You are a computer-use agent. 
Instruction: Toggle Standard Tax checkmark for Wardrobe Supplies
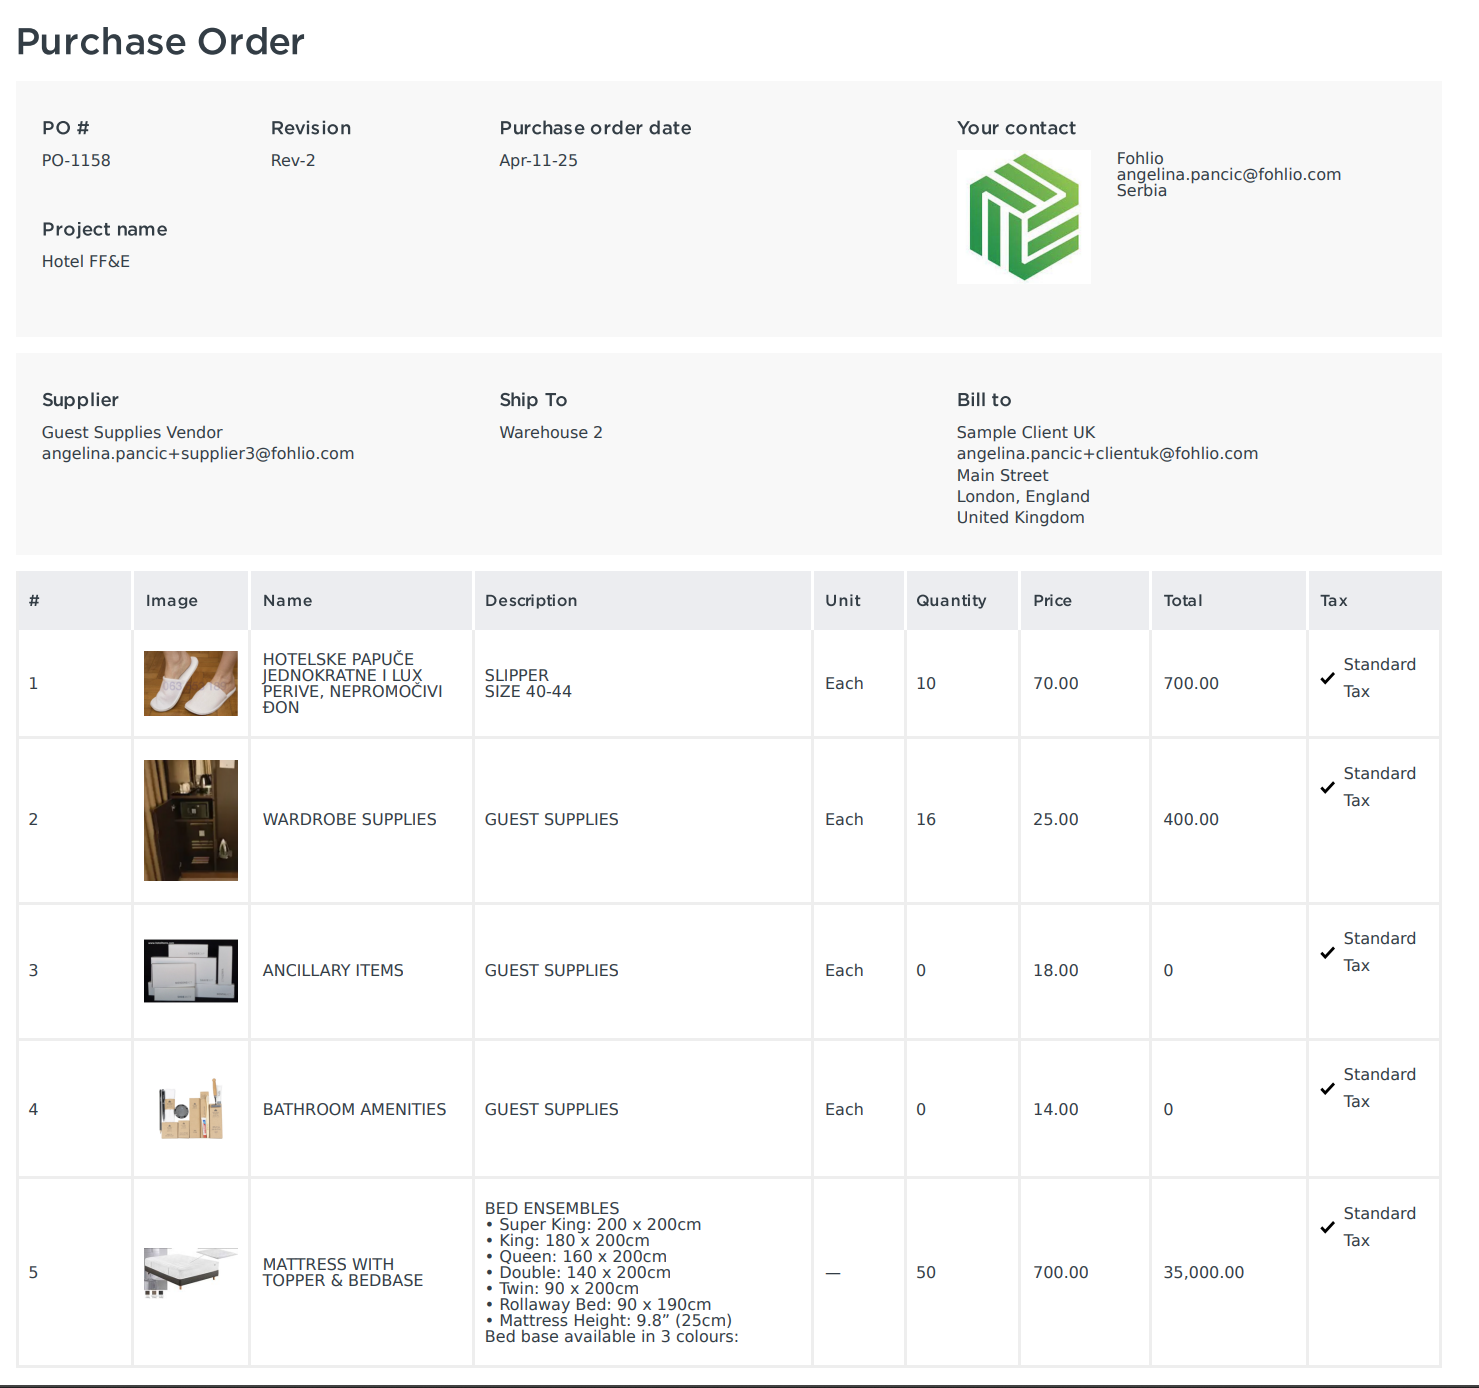(x=1327, y=787)
